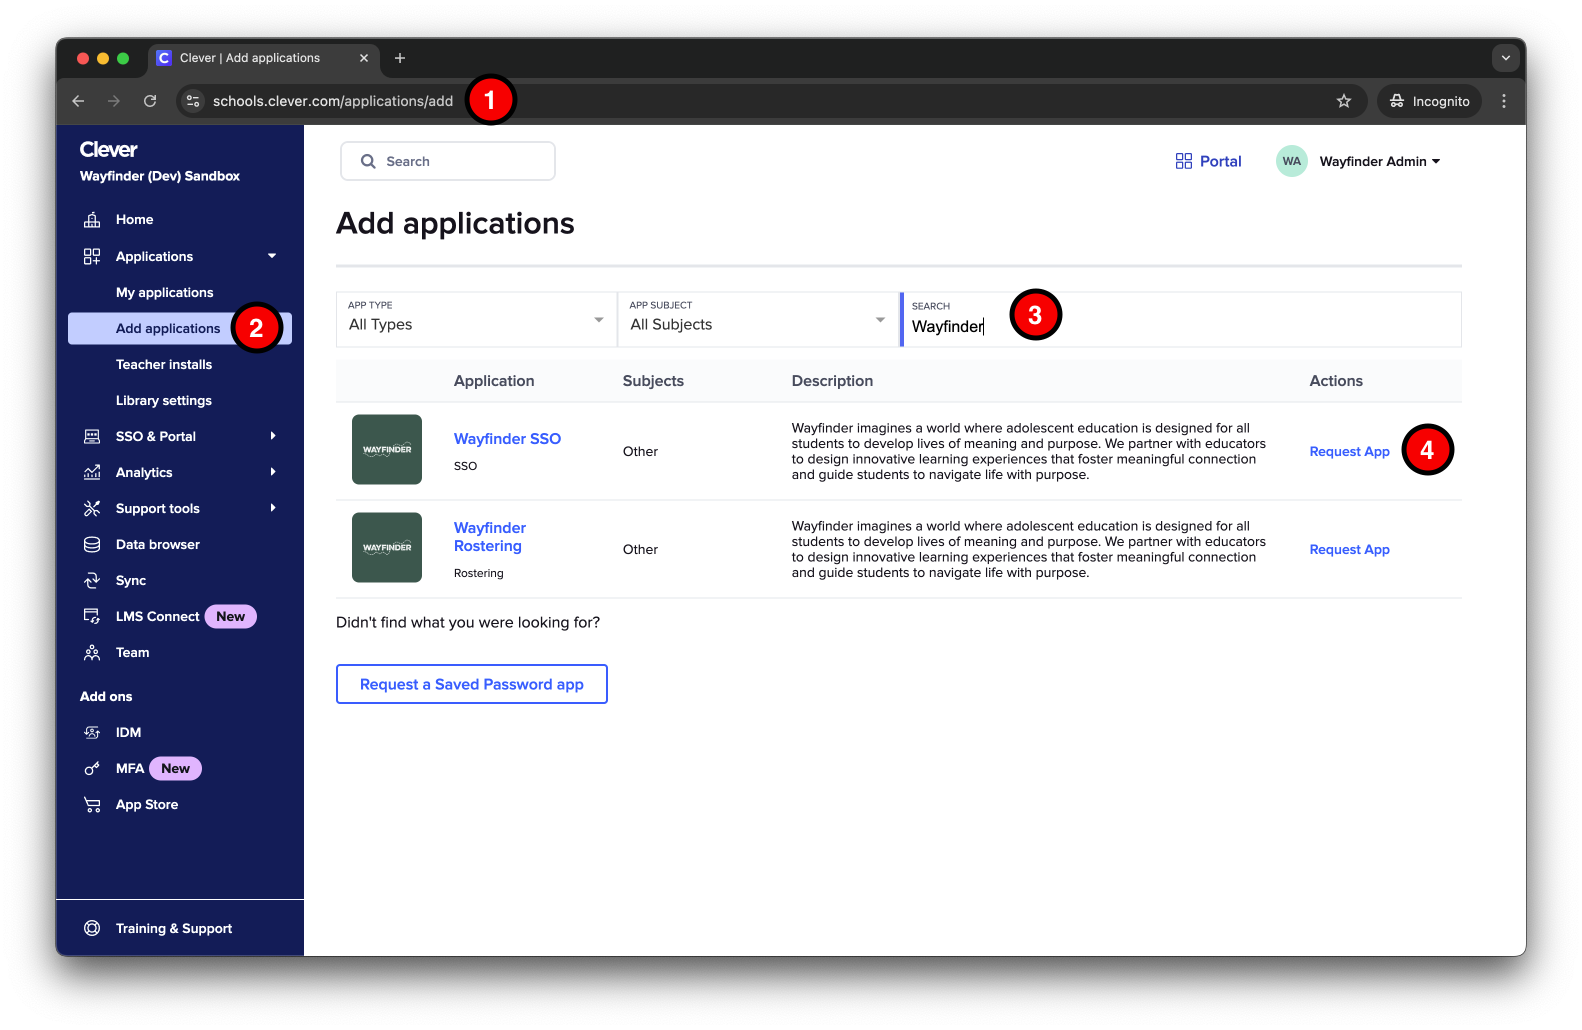The image size is (1582, 1030).
Task: Open Teacher installs page
Action: (164, 365)
